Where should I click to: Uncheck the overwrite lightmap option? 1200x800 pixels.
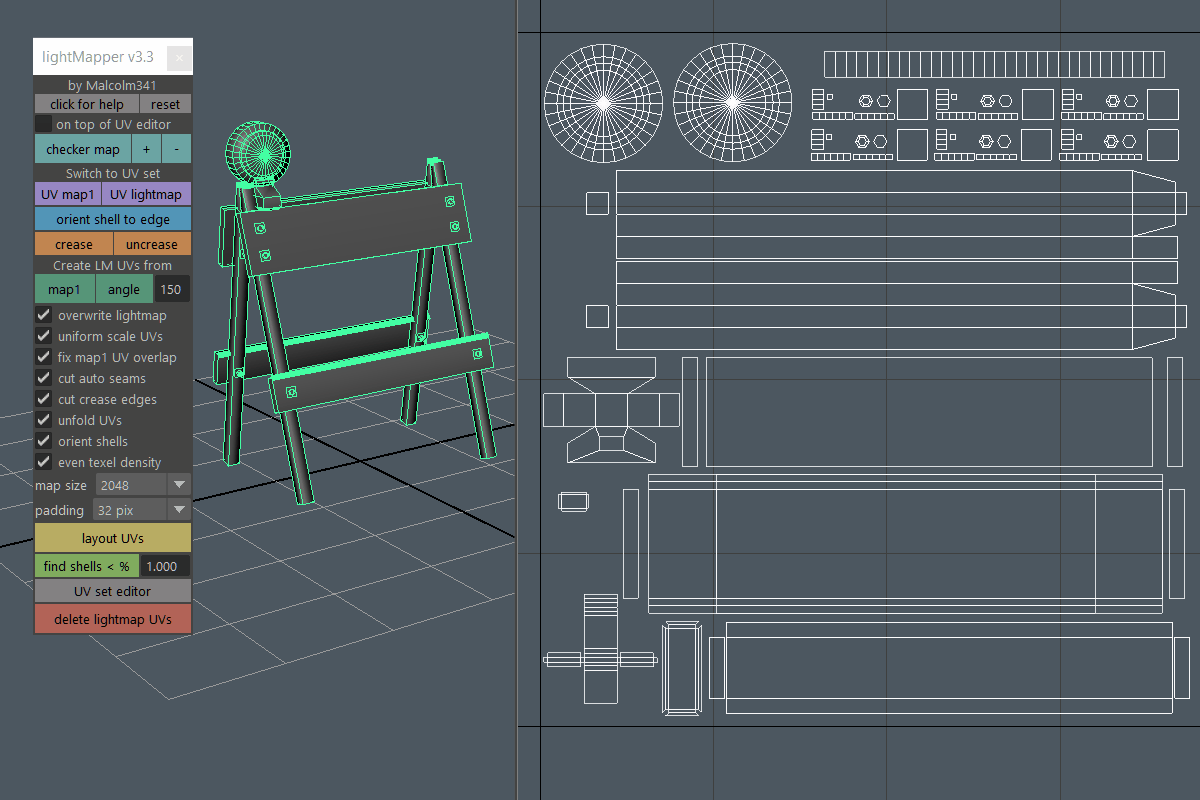[x=44, y=315]
